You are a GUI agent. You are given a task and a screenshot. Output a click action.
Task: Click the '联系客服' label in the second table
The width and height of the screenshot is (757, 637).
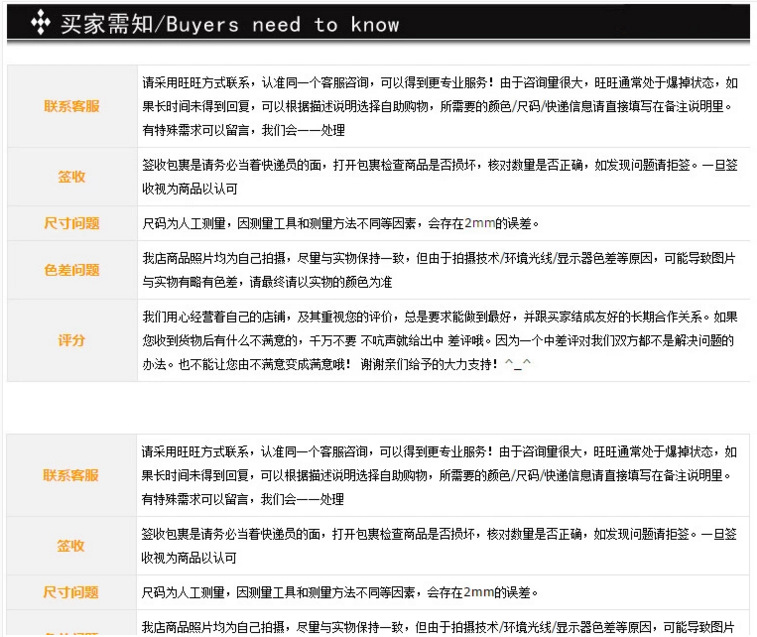point(71,475)
